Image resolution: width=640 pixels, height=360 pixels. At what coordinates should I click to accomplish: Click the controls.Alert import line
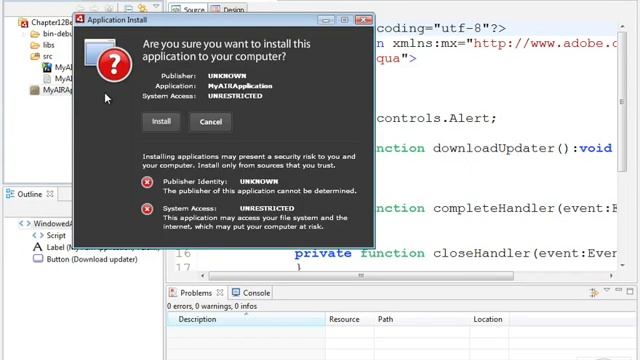tap(436, 118)
